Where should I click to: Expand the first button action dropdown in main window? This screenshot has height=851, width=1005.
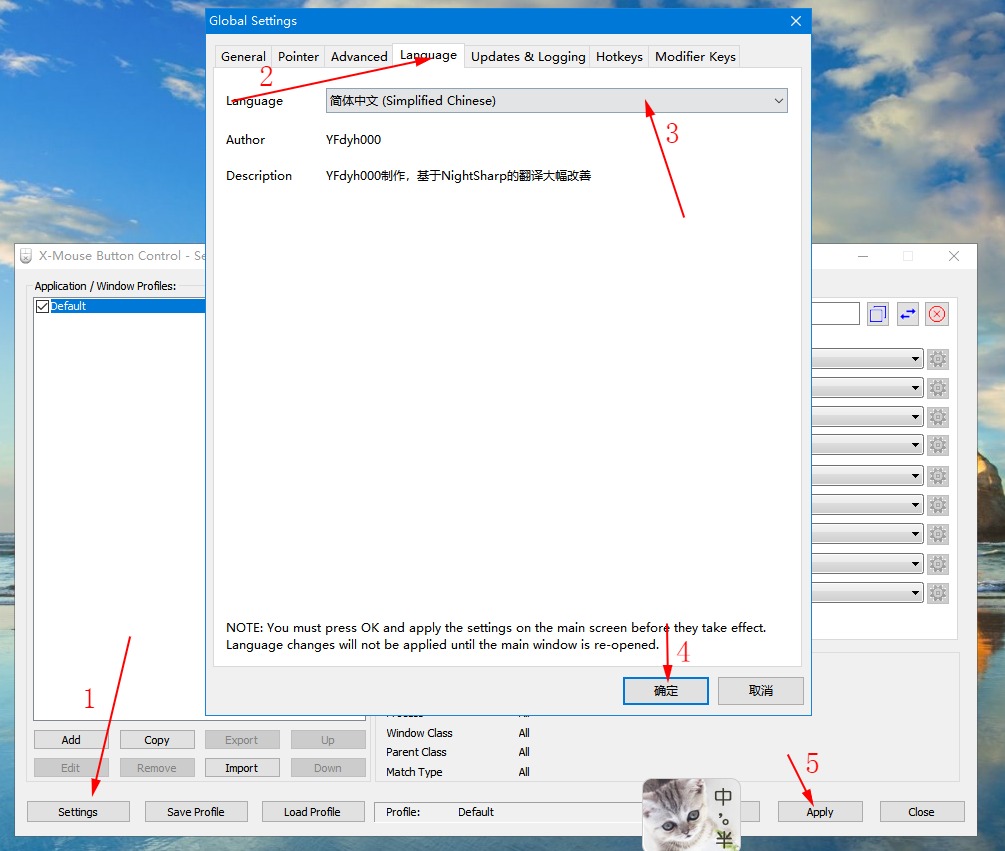pyautogui.click(x=867, y=359)
